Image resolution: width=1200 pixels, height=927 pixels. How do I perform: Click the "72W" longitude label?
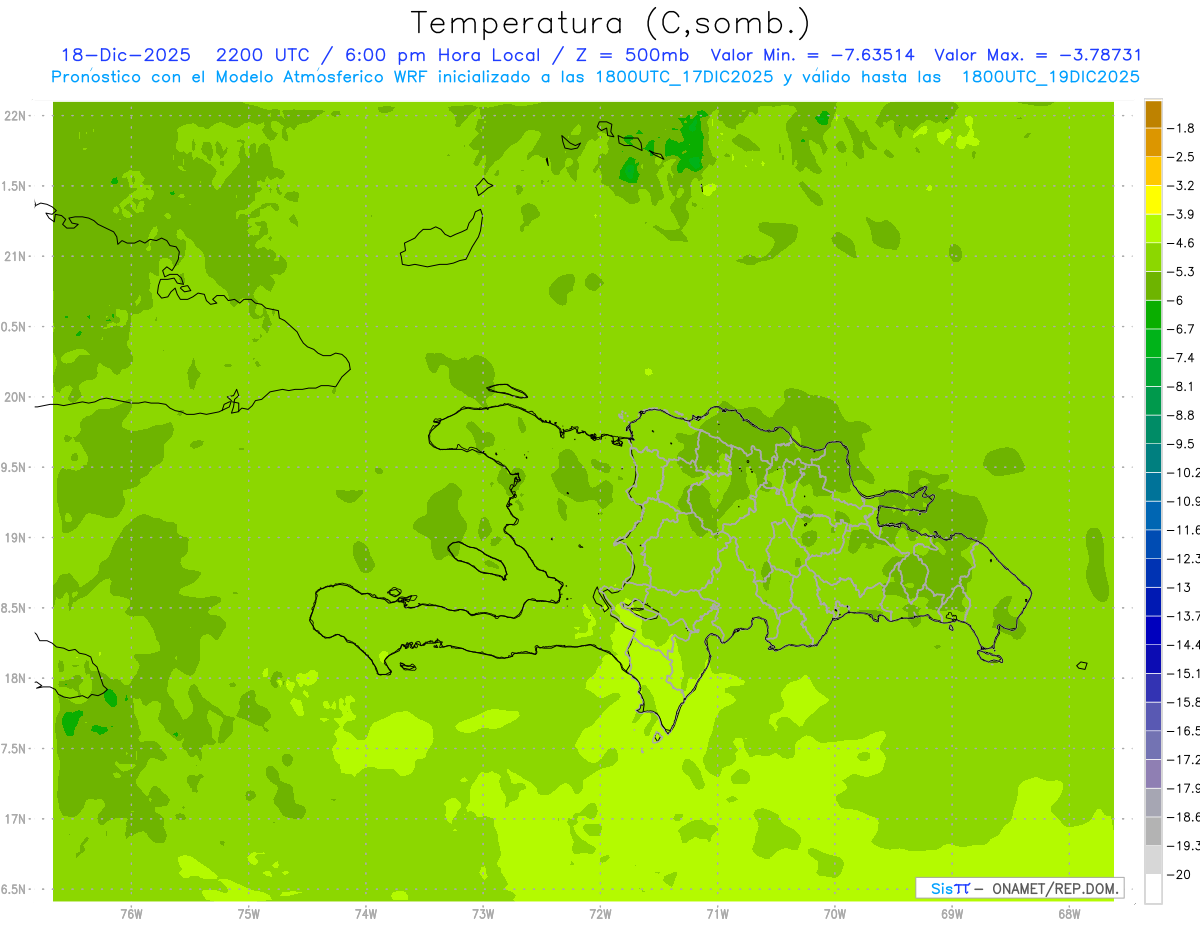(600, 914)
